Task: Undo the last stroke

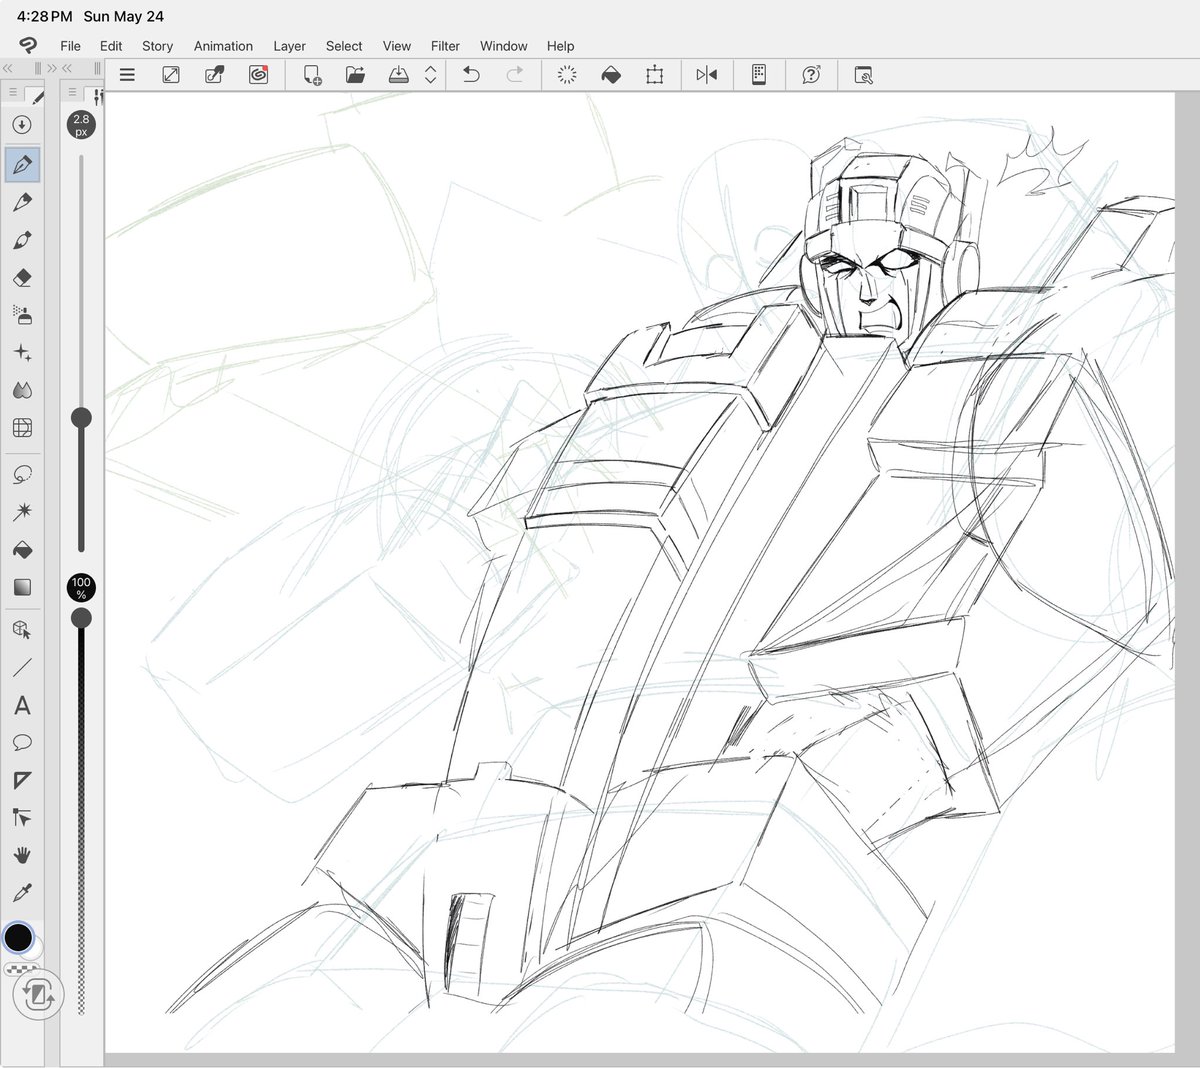Action: pyautogui.click(x=471, y=75)
